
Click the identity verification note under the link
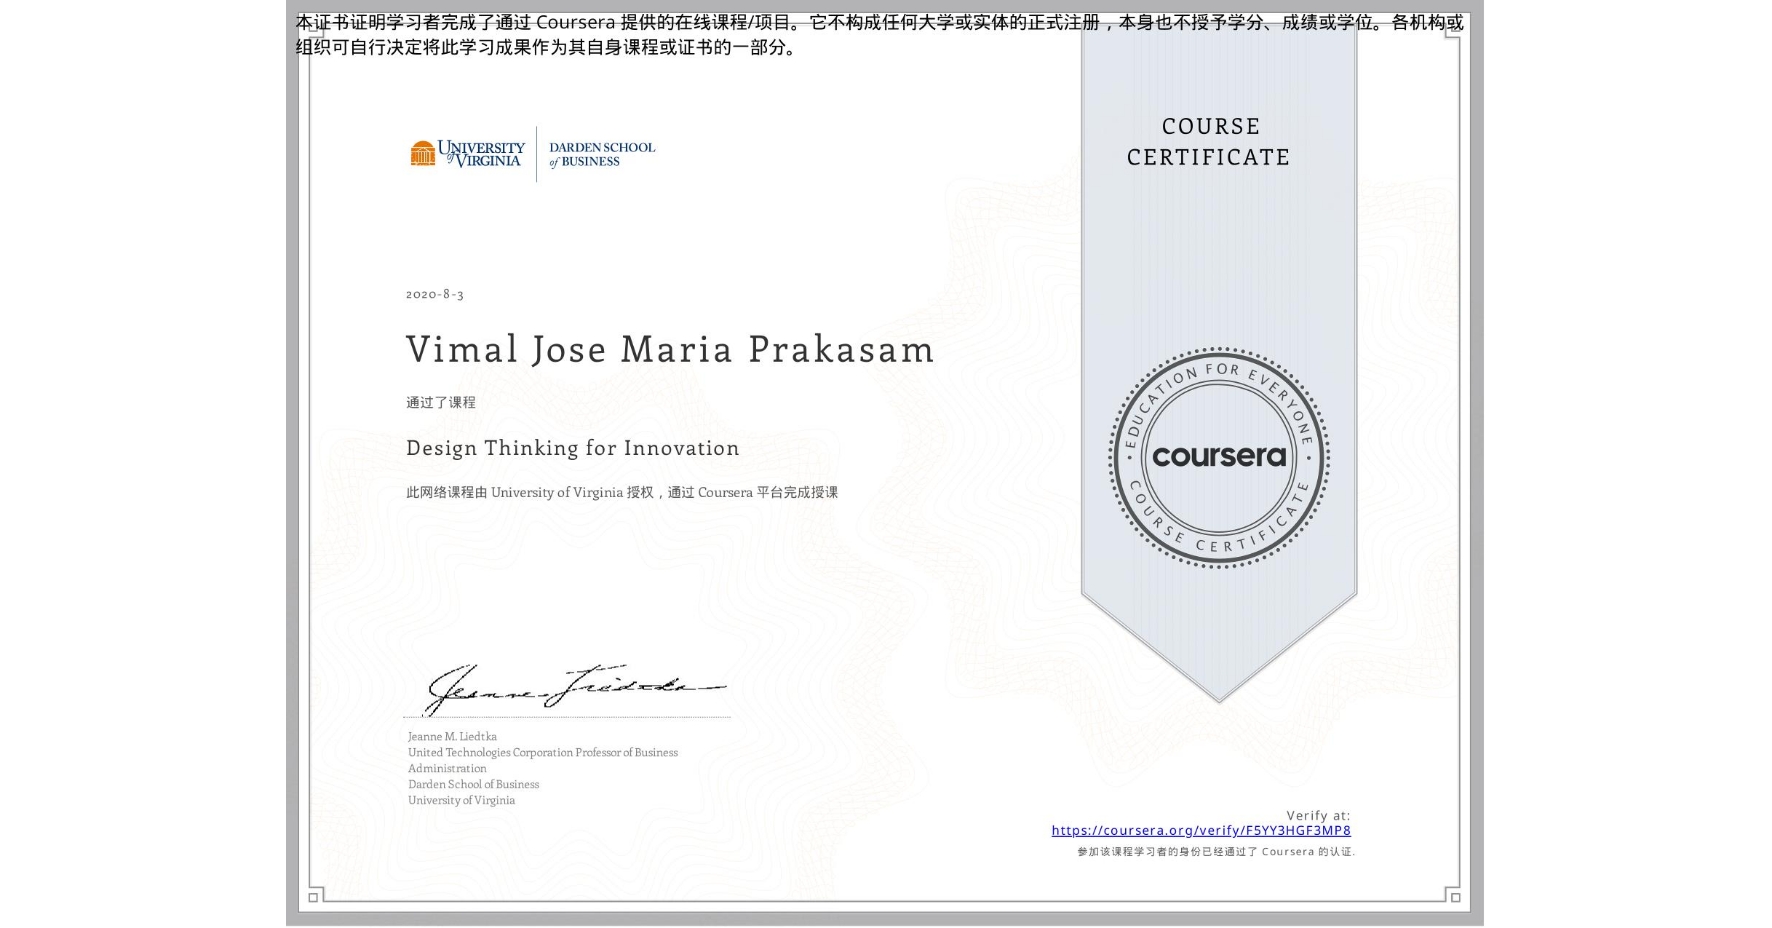tap(1216, 852)
